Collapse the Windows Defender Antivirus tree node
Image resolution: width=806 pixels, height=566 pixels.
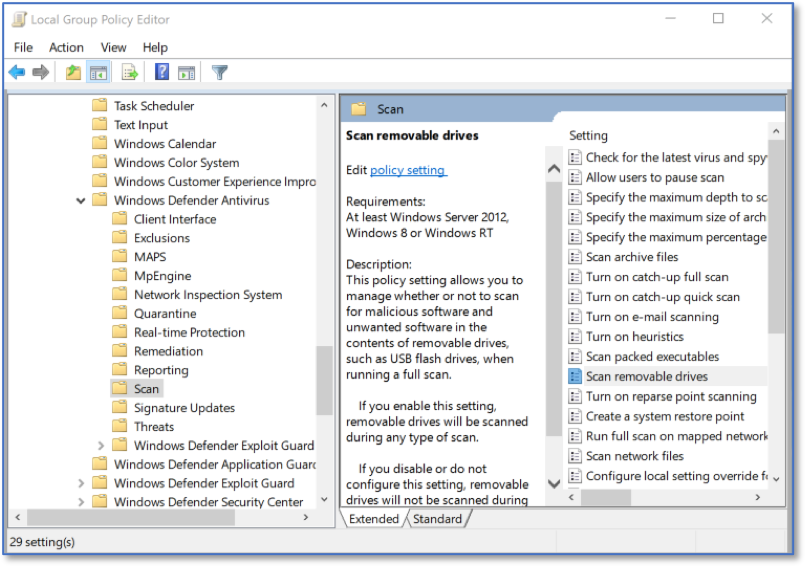[x=81, y=201]
